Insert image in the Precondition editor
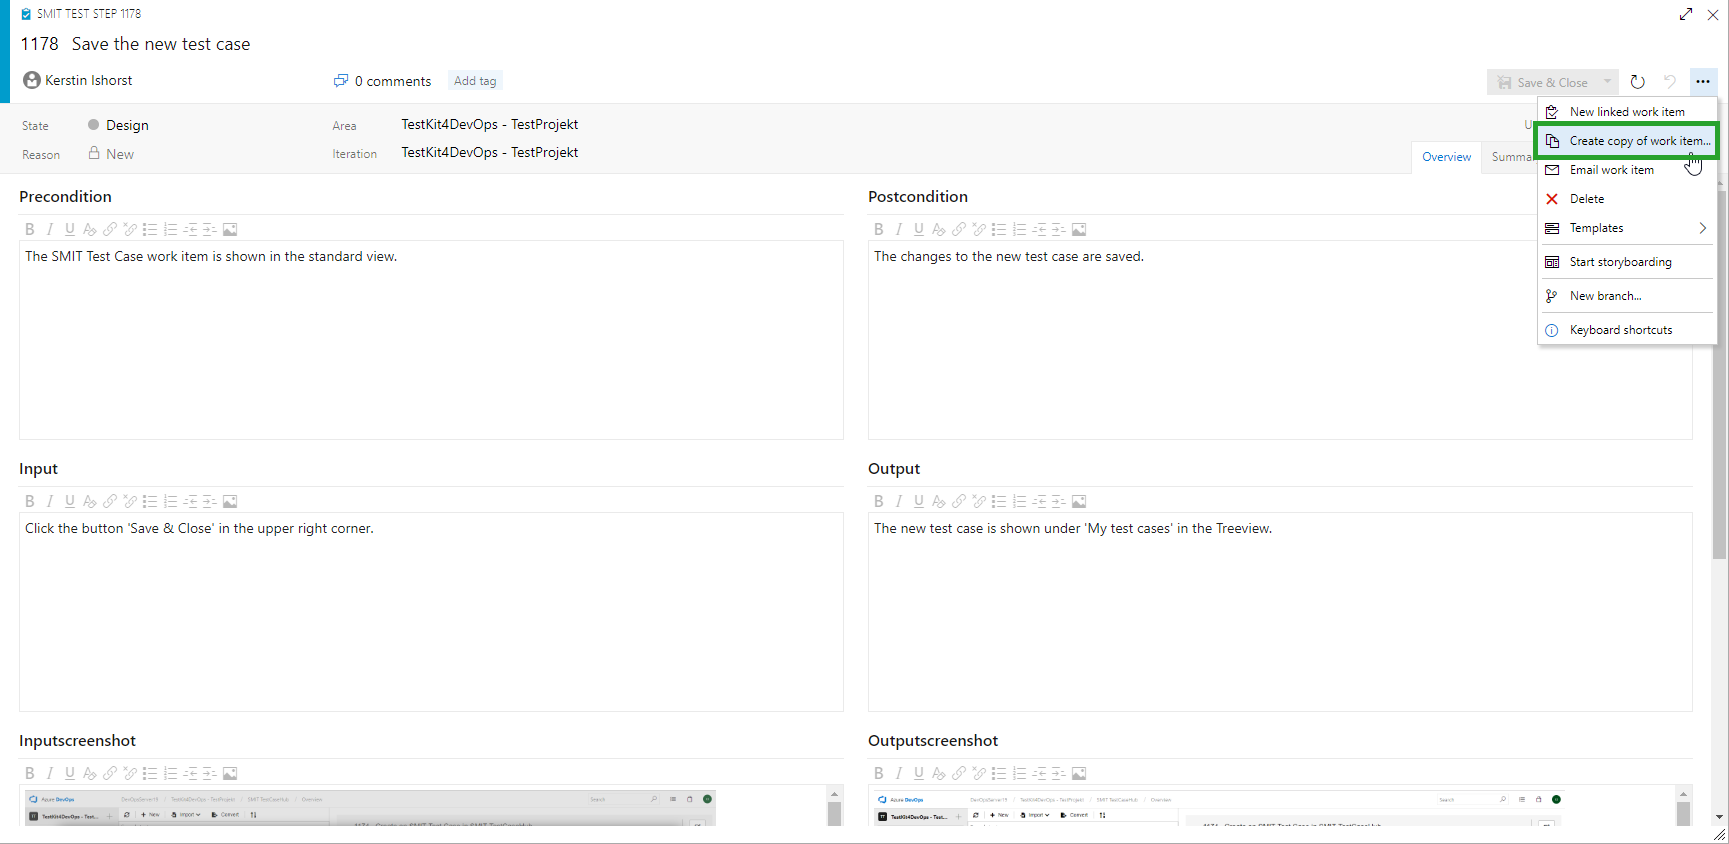1729x844 pixels. click(230, 230)
